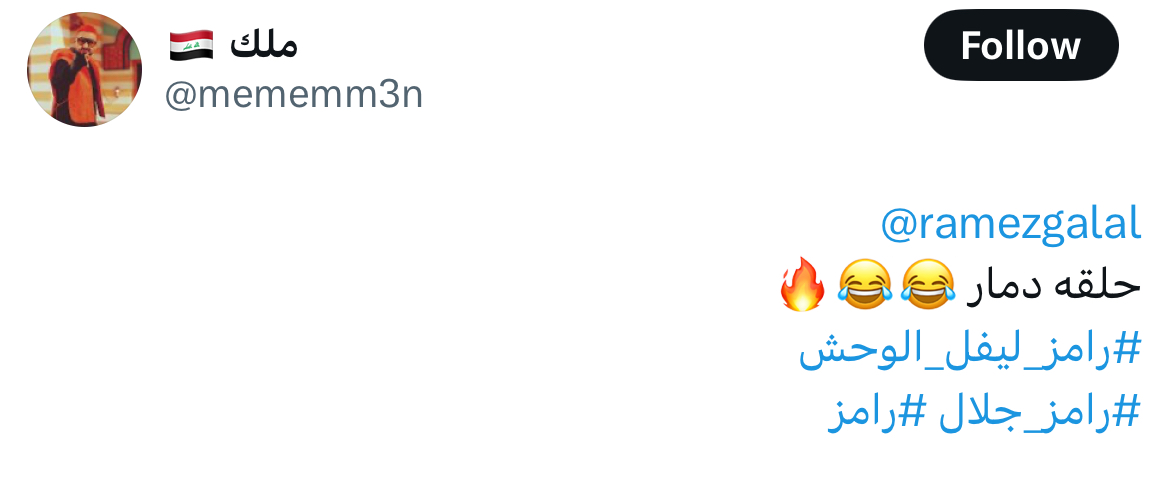Click the laughing emoji nearest the Arabic text
The width and height of the screenshot is (1170, 483).
pyautogui.click(x=927, y=285)
